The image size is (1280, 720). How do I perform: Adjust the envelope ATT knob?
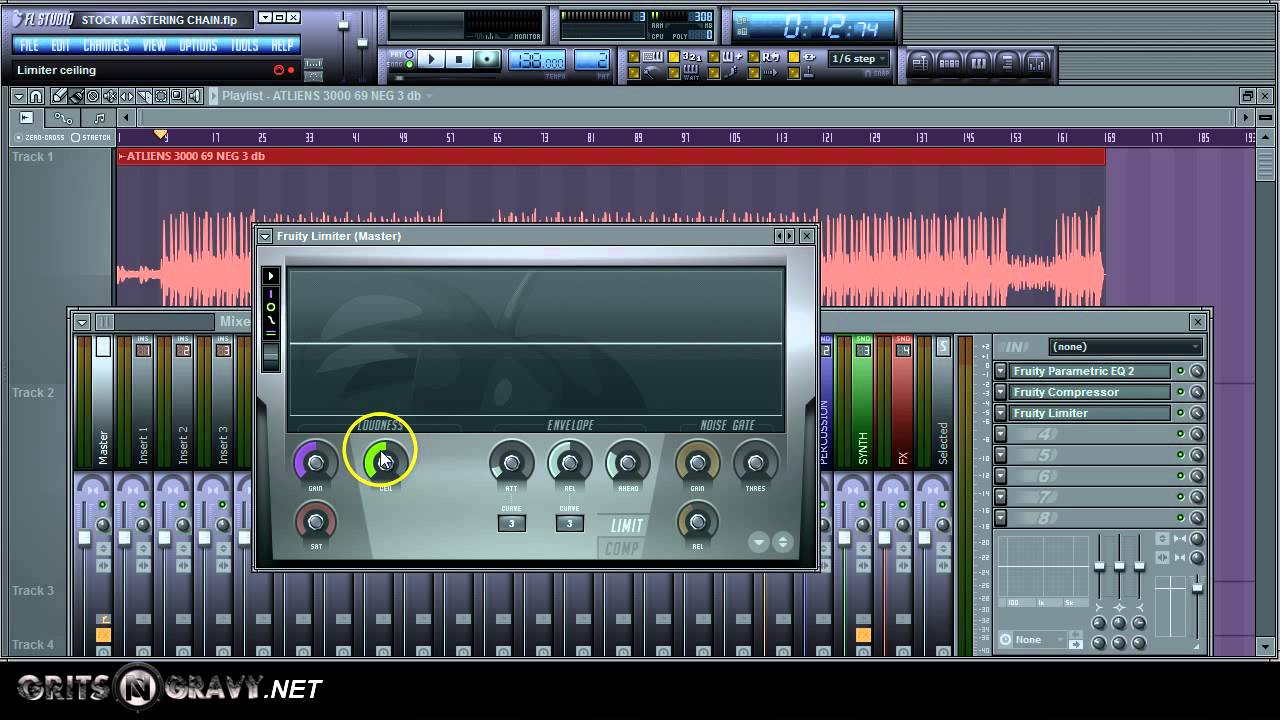[512, 463]
